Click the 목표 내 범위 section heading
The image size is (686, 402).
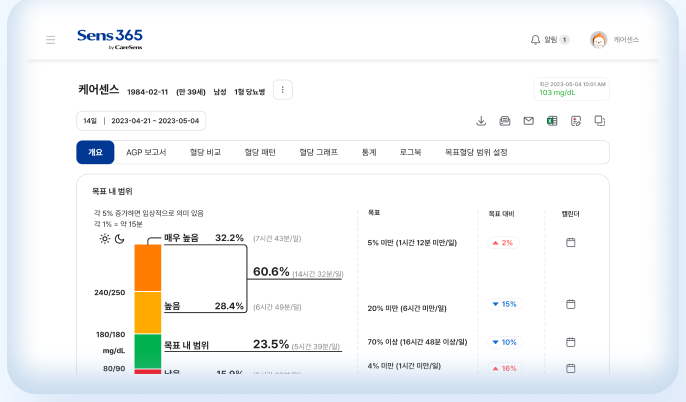112,191
